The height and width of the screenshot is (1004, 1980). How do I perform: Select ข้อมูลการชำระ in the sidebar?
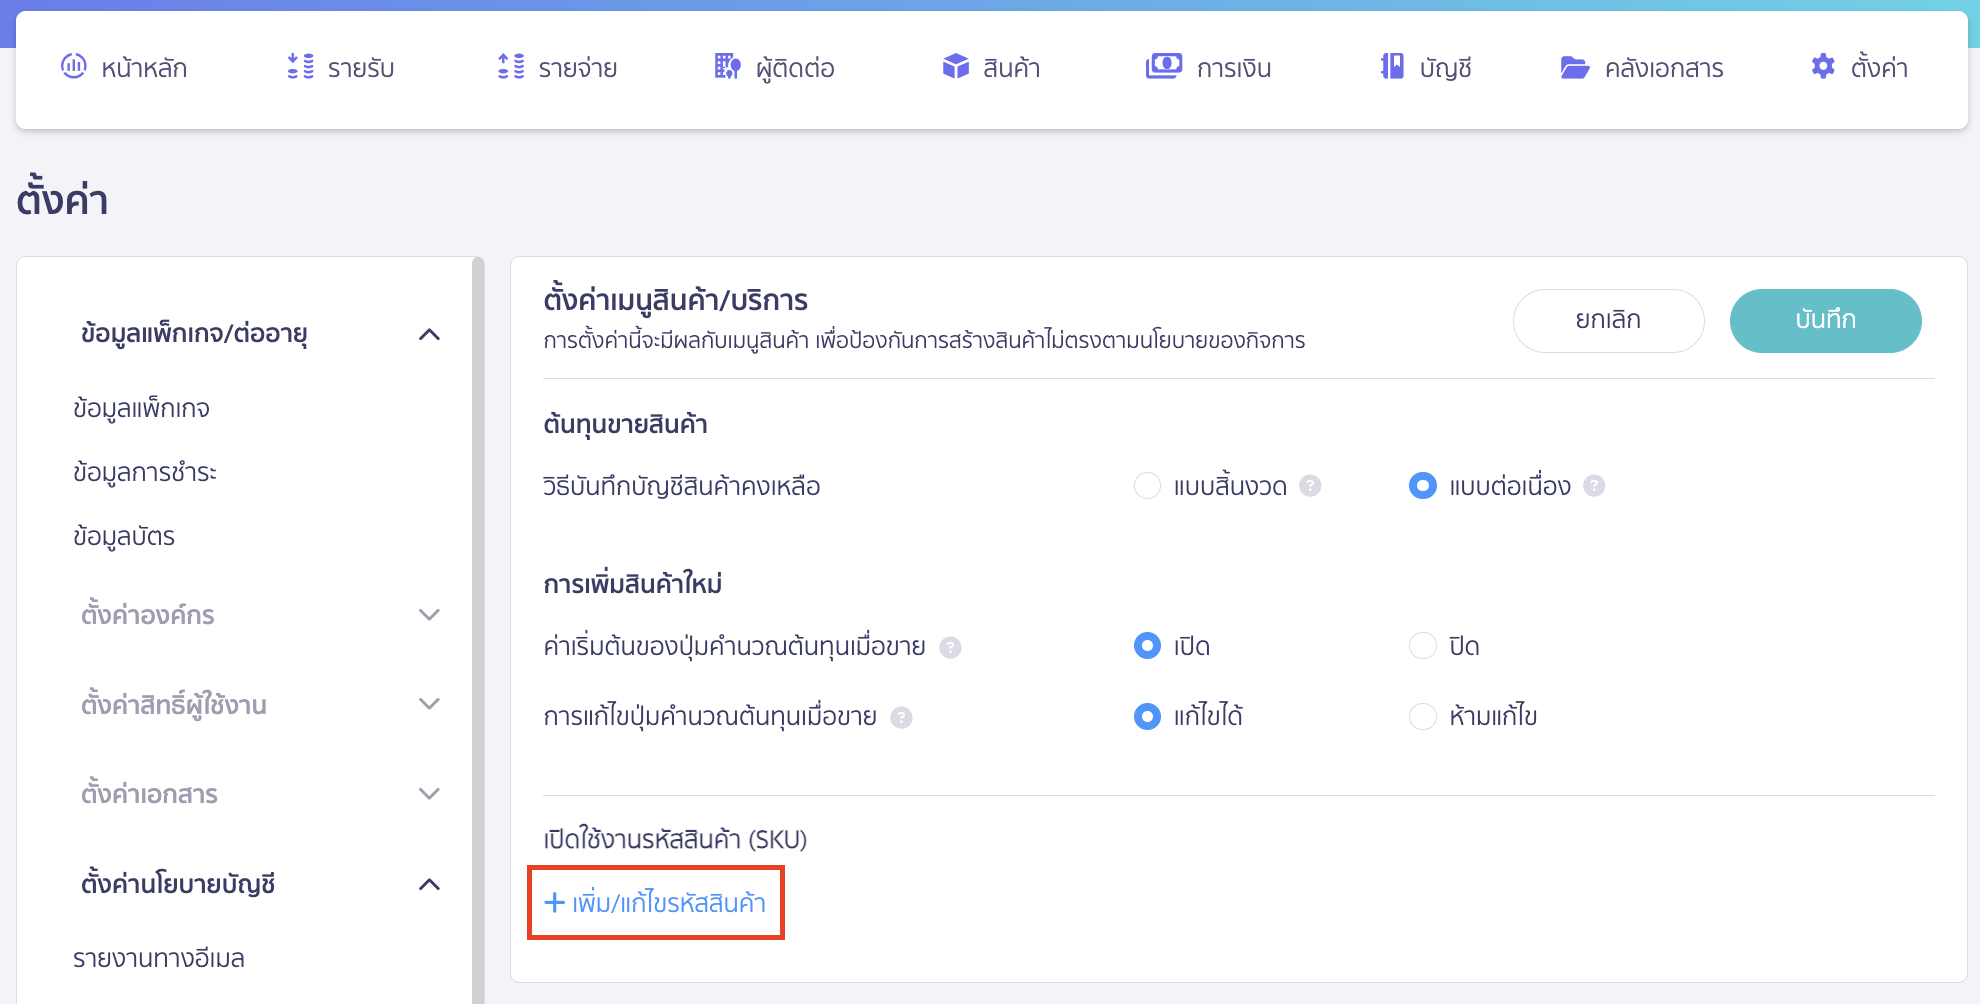click(x=146, y=472)
